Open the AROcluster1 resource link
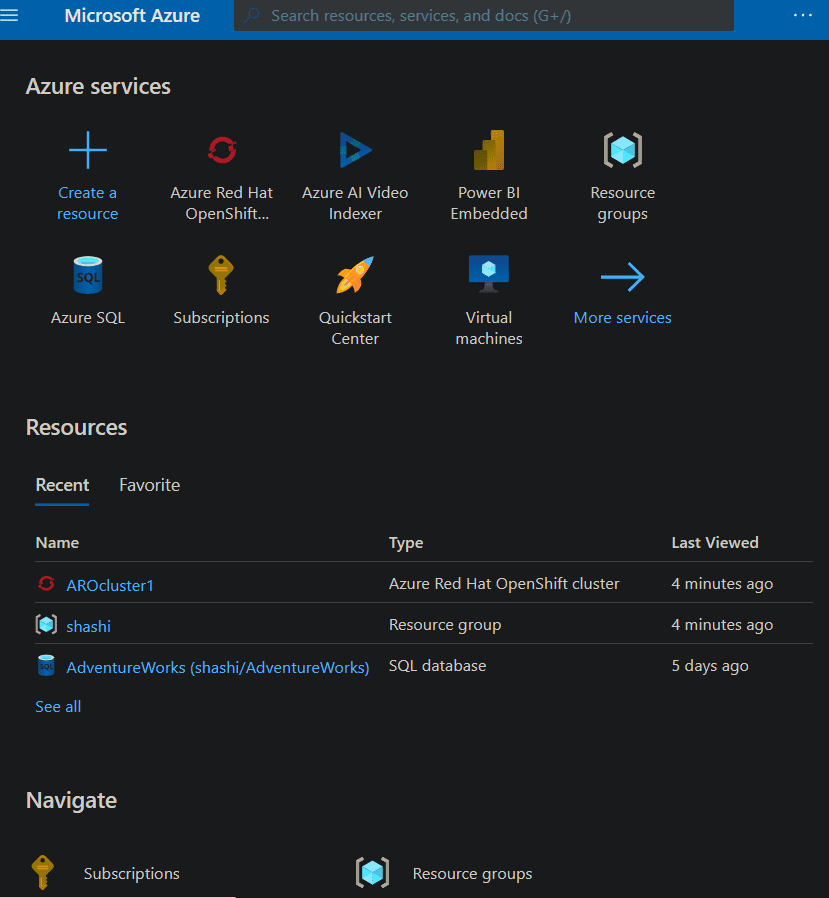Viewport: 829px width, 898px height. coord(110,585)
